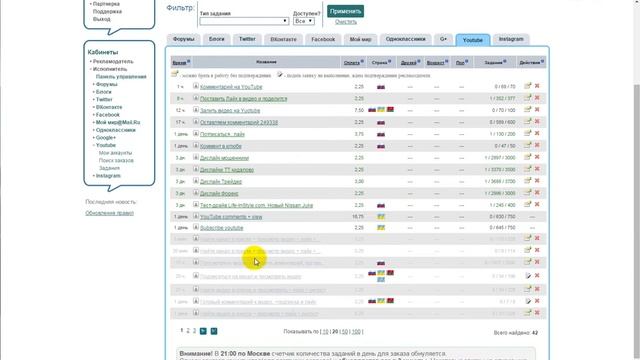Open Рекламодатель cabinet in the sidebar
The width and height of the screenshot is (640, 360).
[113, 62]
